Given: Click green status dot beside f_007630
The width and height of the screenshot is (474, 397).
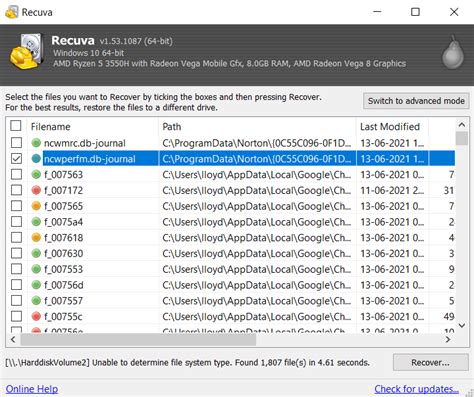Looking at the screenshot, I should pyautogui.click(x=36, y=253).
